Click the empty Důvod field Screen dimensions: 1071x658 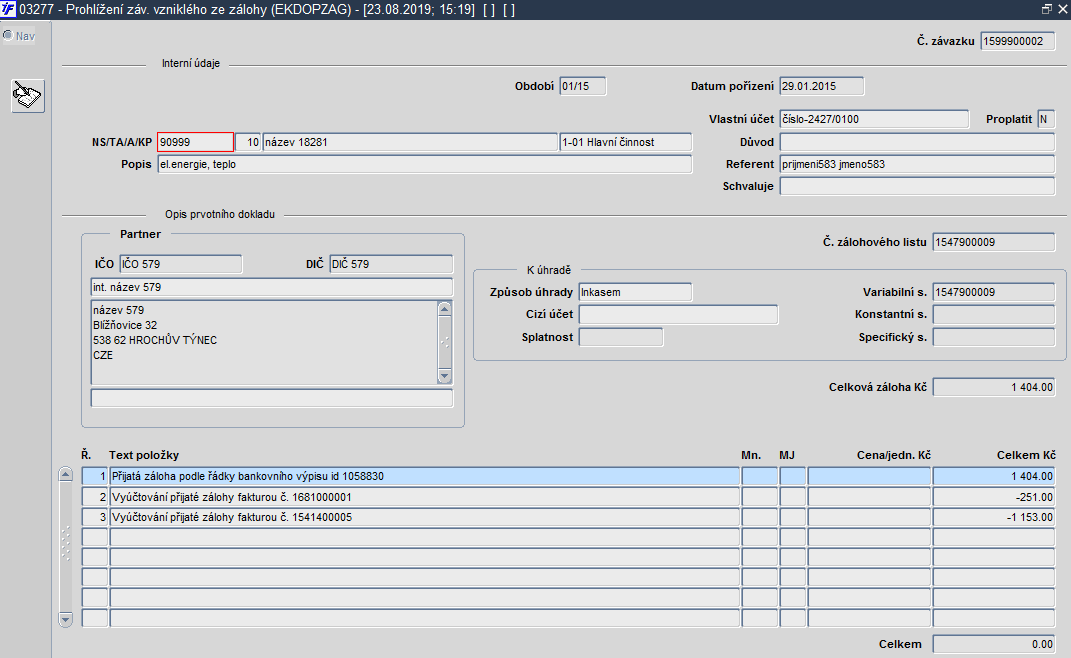tap(917, 142)
